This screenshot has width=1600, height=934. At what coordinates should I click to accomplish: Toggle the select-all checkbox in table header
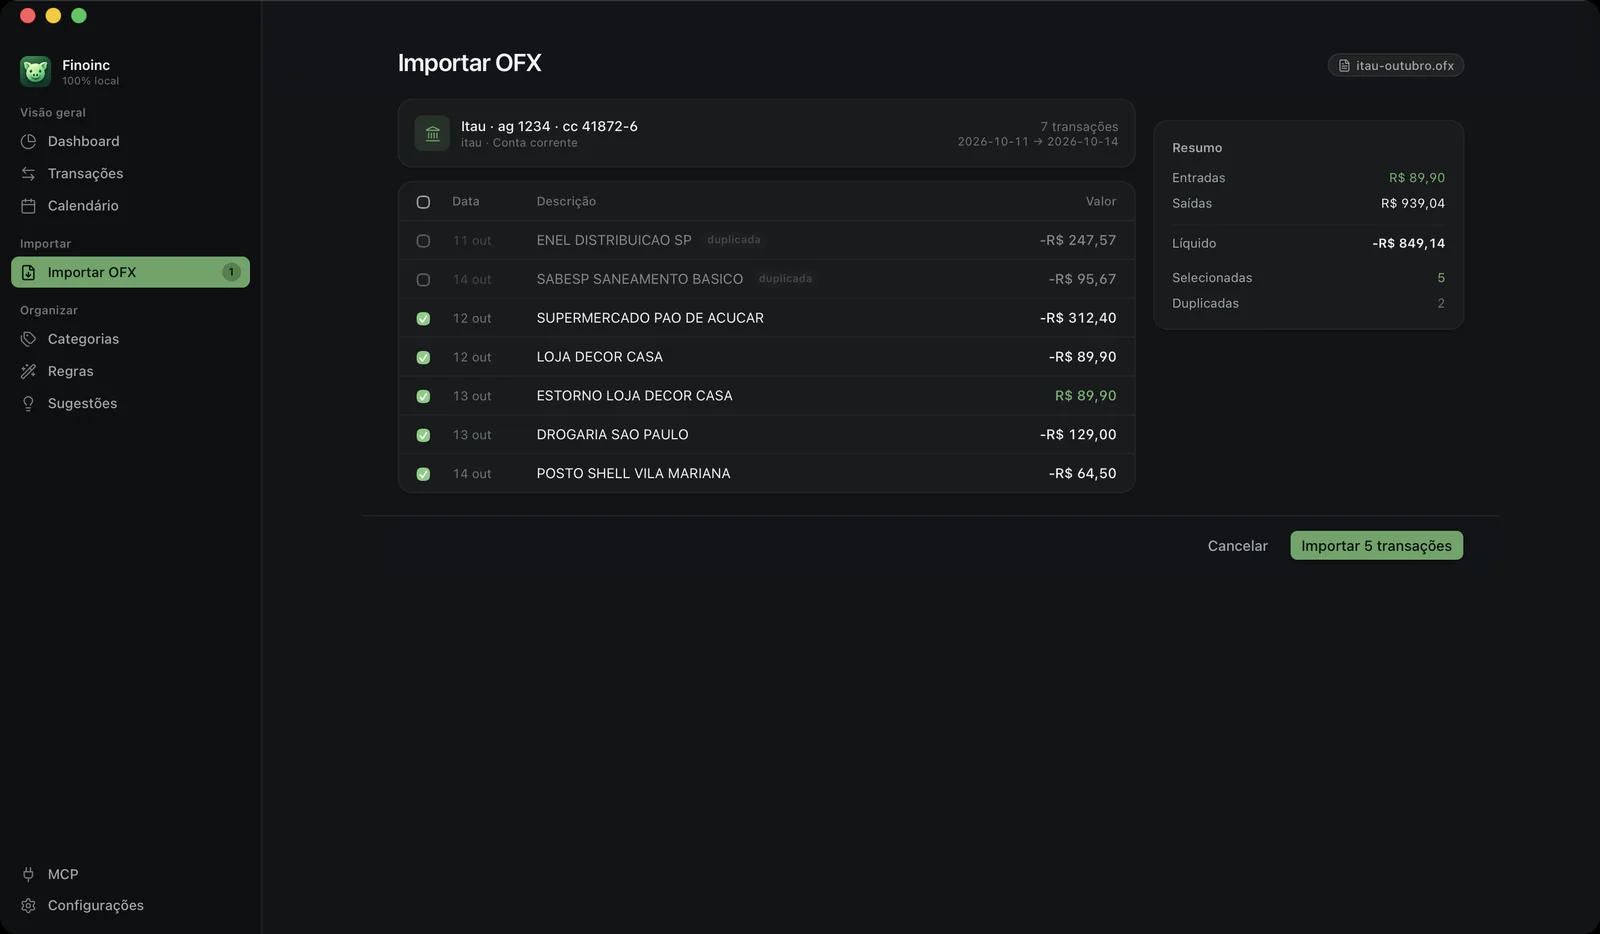click(x=423, y=202)
